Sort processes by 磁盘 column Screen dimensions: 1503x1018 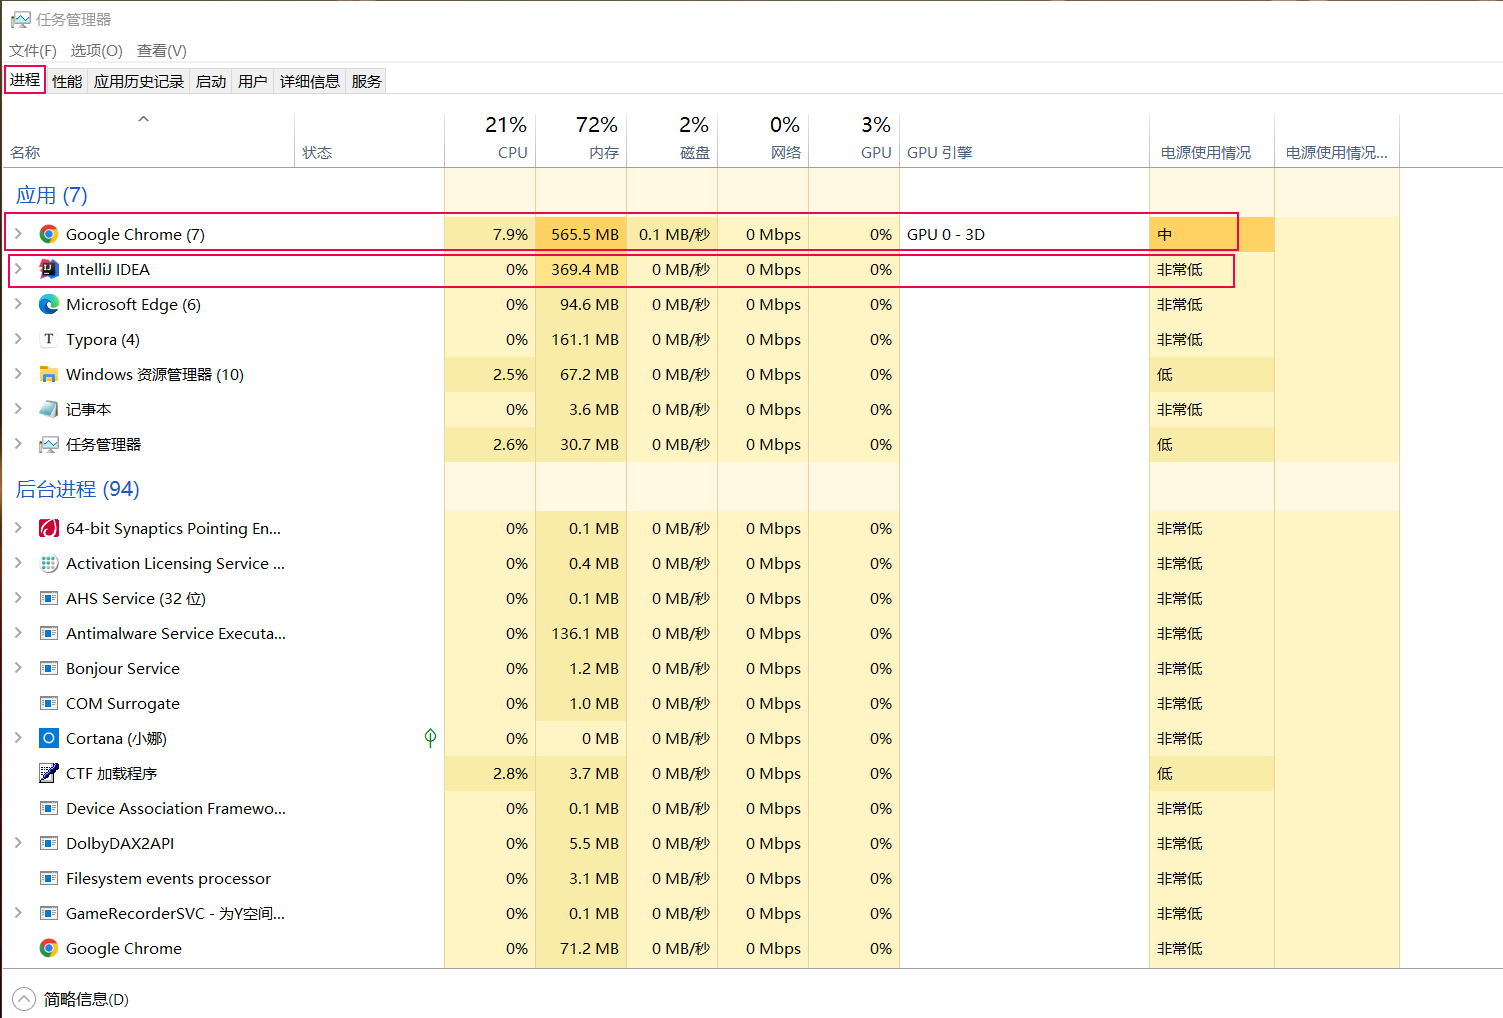click(672, 139)
